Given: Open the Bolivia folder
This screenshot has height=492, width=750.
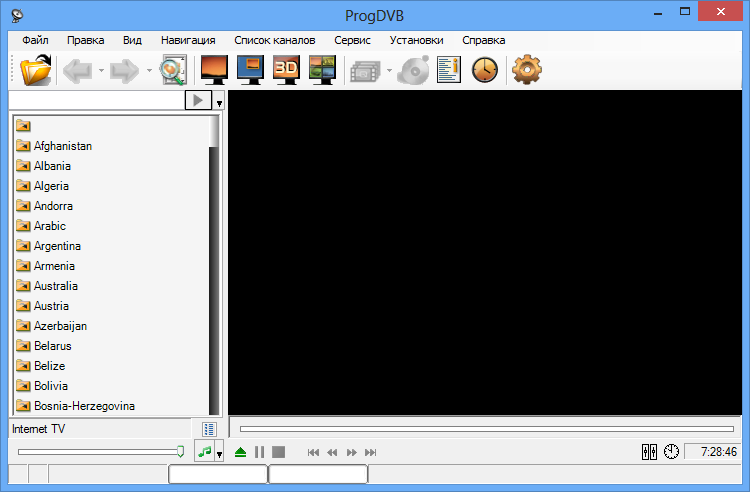Looking at the screenshot, I should pyautogui.click(x=42, y=386).
